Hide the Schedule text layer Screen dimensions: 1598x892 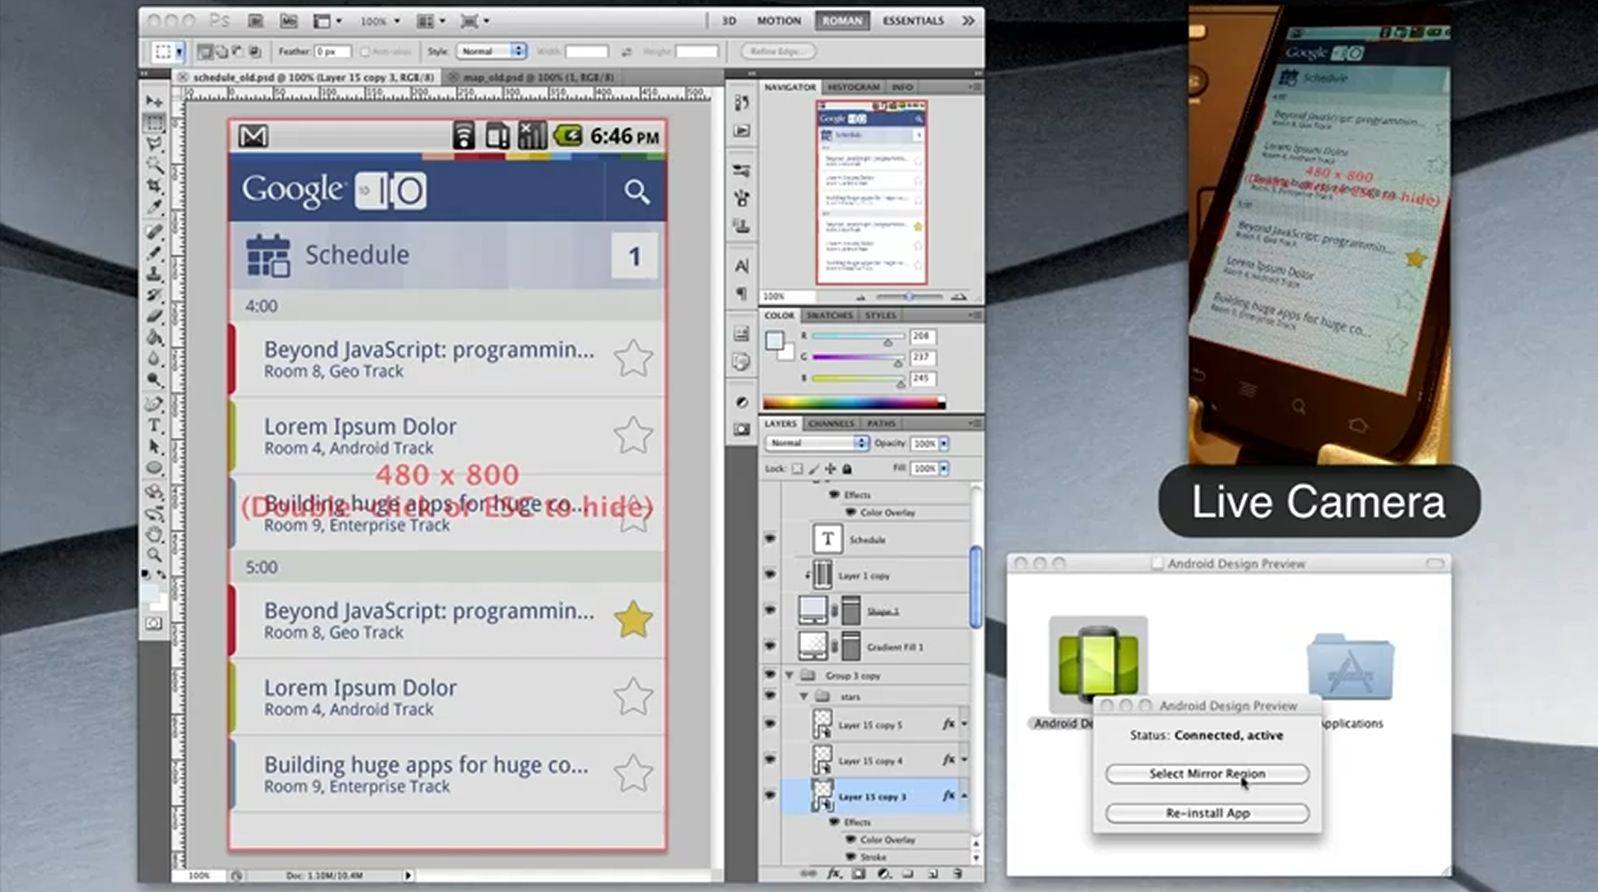coord(770,539)
